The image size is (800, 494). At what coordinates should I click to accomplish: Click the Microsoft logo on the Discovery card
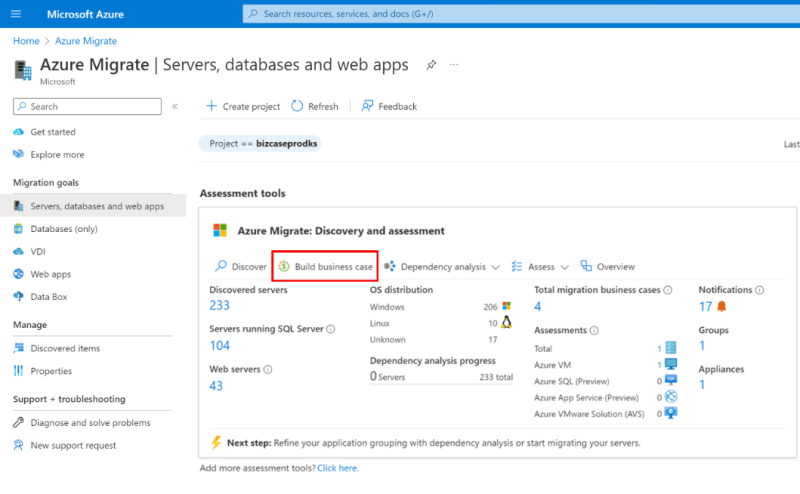220,231
